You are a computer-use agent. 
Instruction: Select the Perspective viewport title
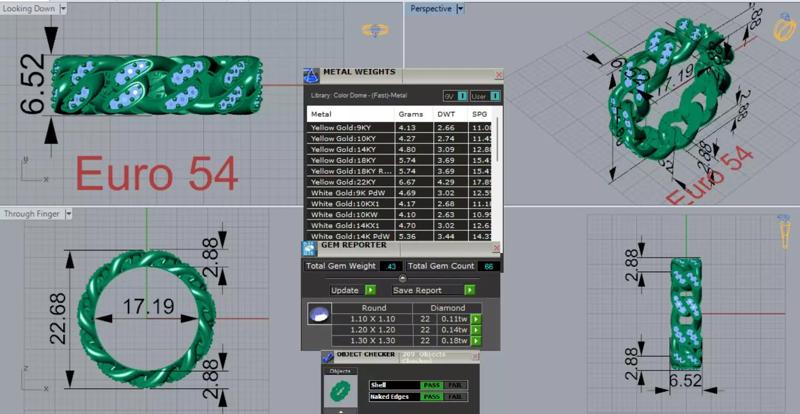coord(431,9)
